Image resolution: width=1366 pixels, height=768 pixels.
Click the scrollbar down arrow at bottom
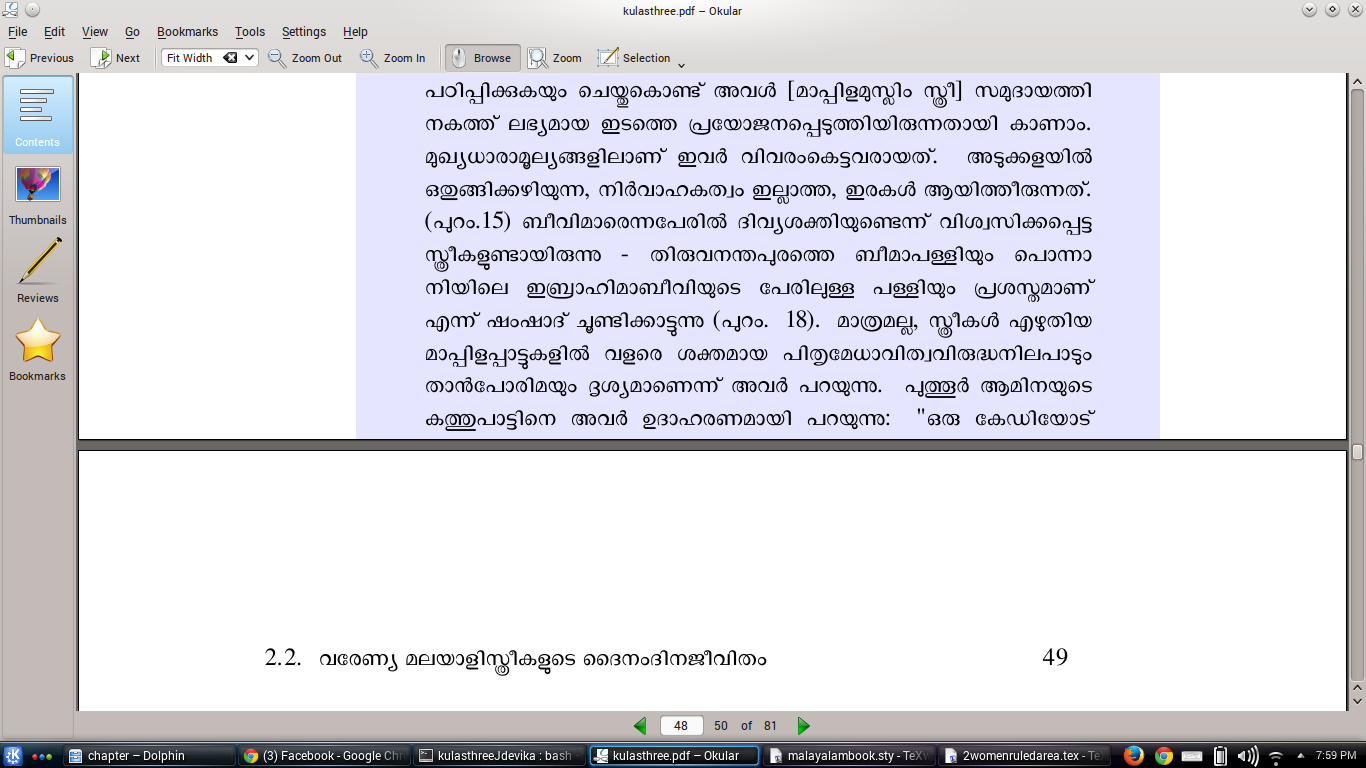click(1357, 702)
